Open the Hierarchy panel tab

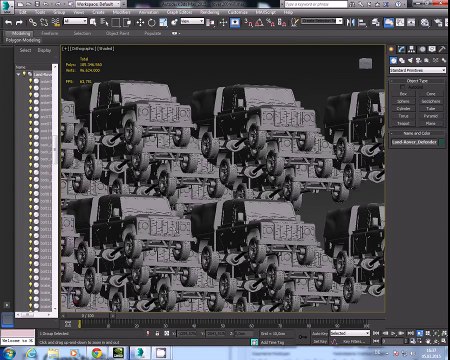click(x=412, y=49)
